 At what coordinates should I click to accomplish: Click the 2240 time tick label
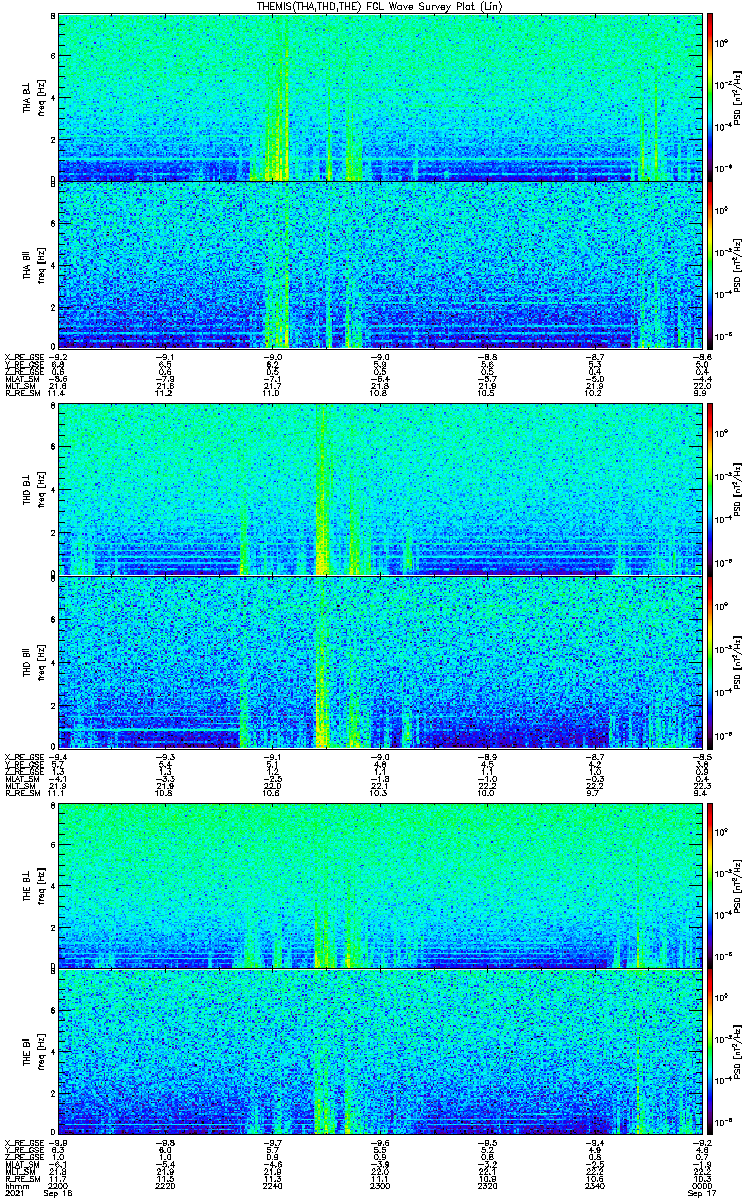click(x=272, y=1185)
